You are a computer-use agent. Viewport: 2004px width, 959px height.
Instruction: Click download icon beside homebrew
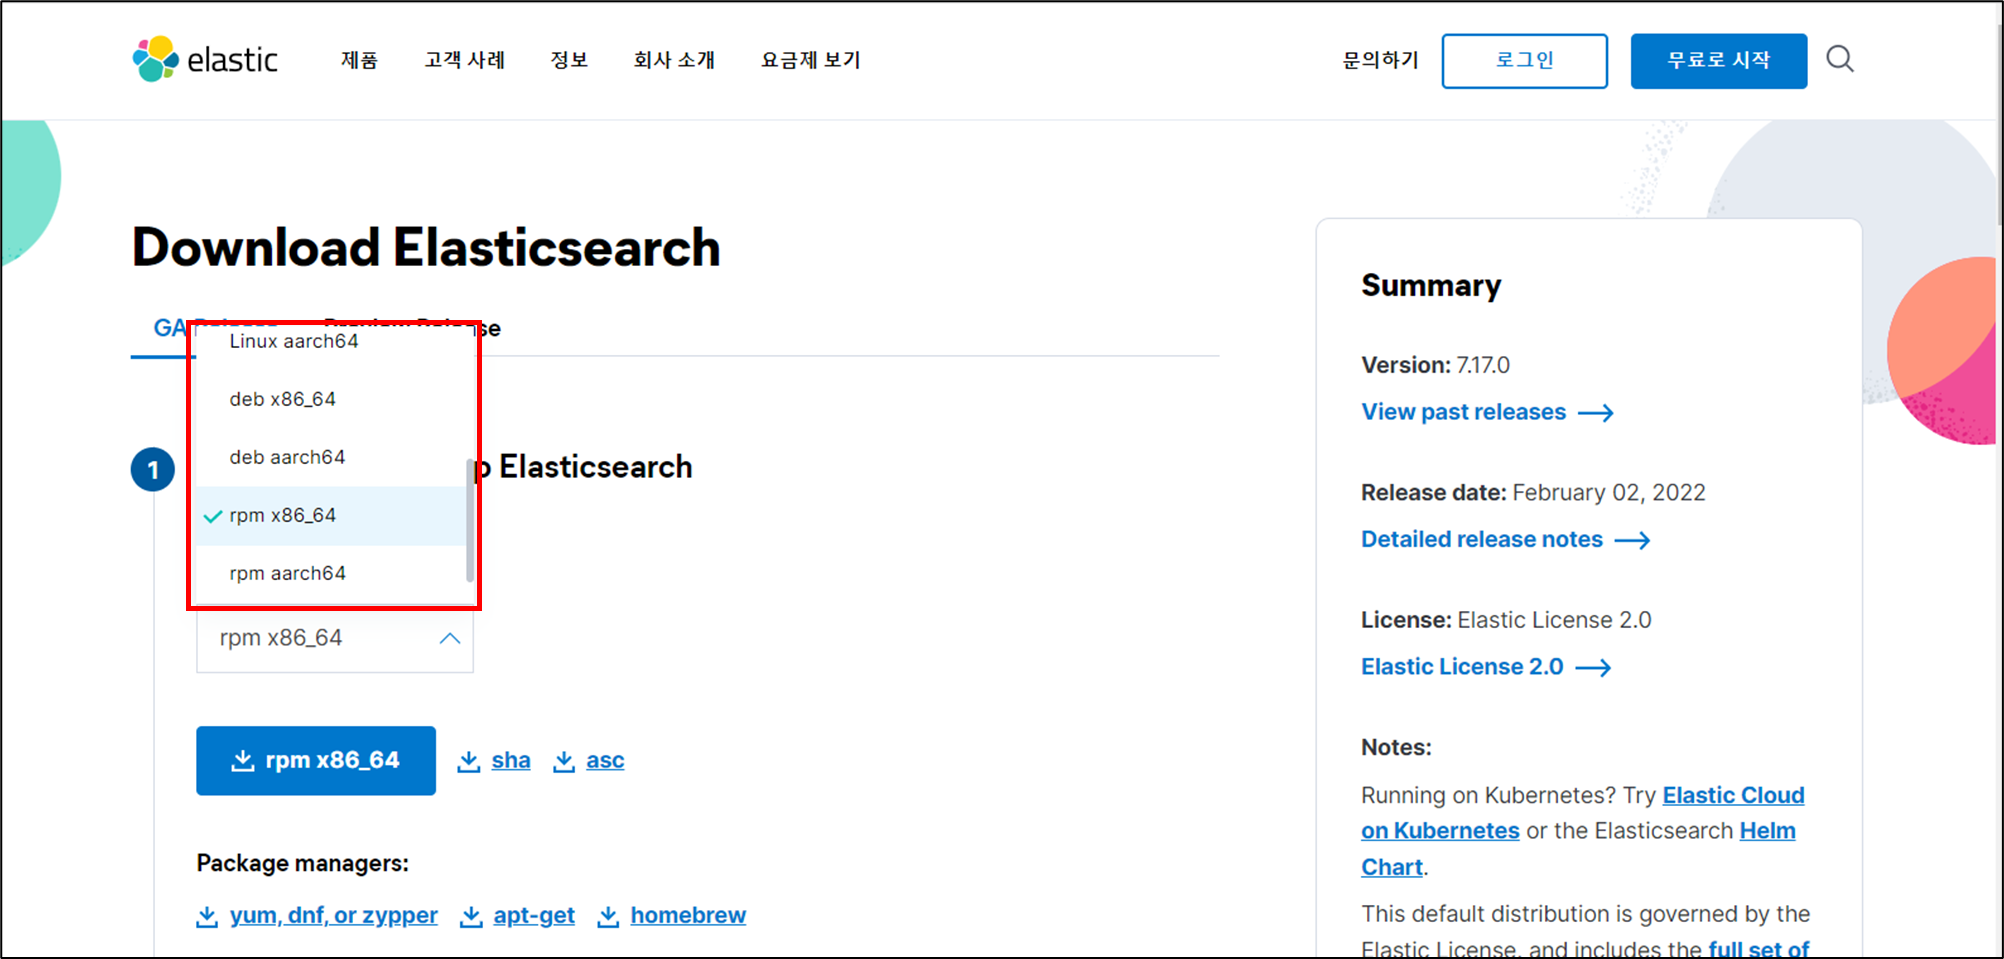[x=608, y=916]
